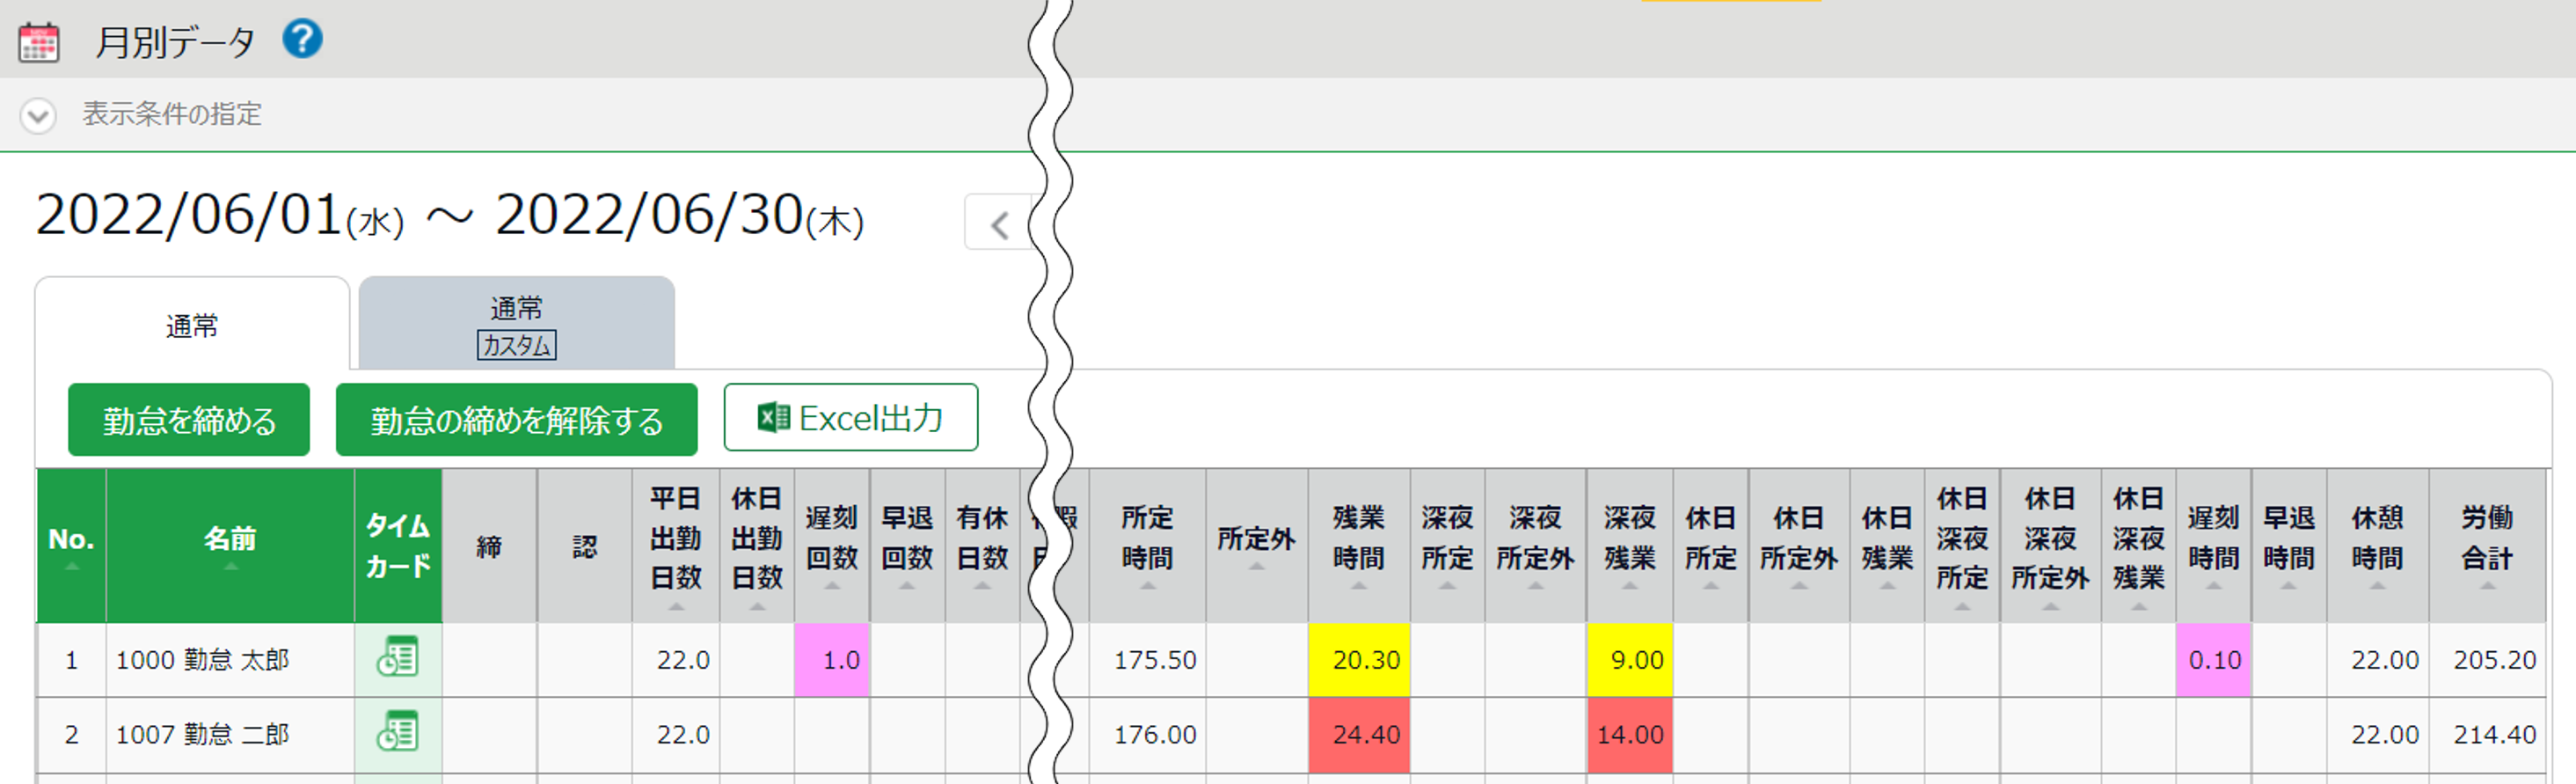Click the monthly data calendar icon
The width and height of the screenshot is (2576, 784).
pyautogui.click(x=40, y=42)
